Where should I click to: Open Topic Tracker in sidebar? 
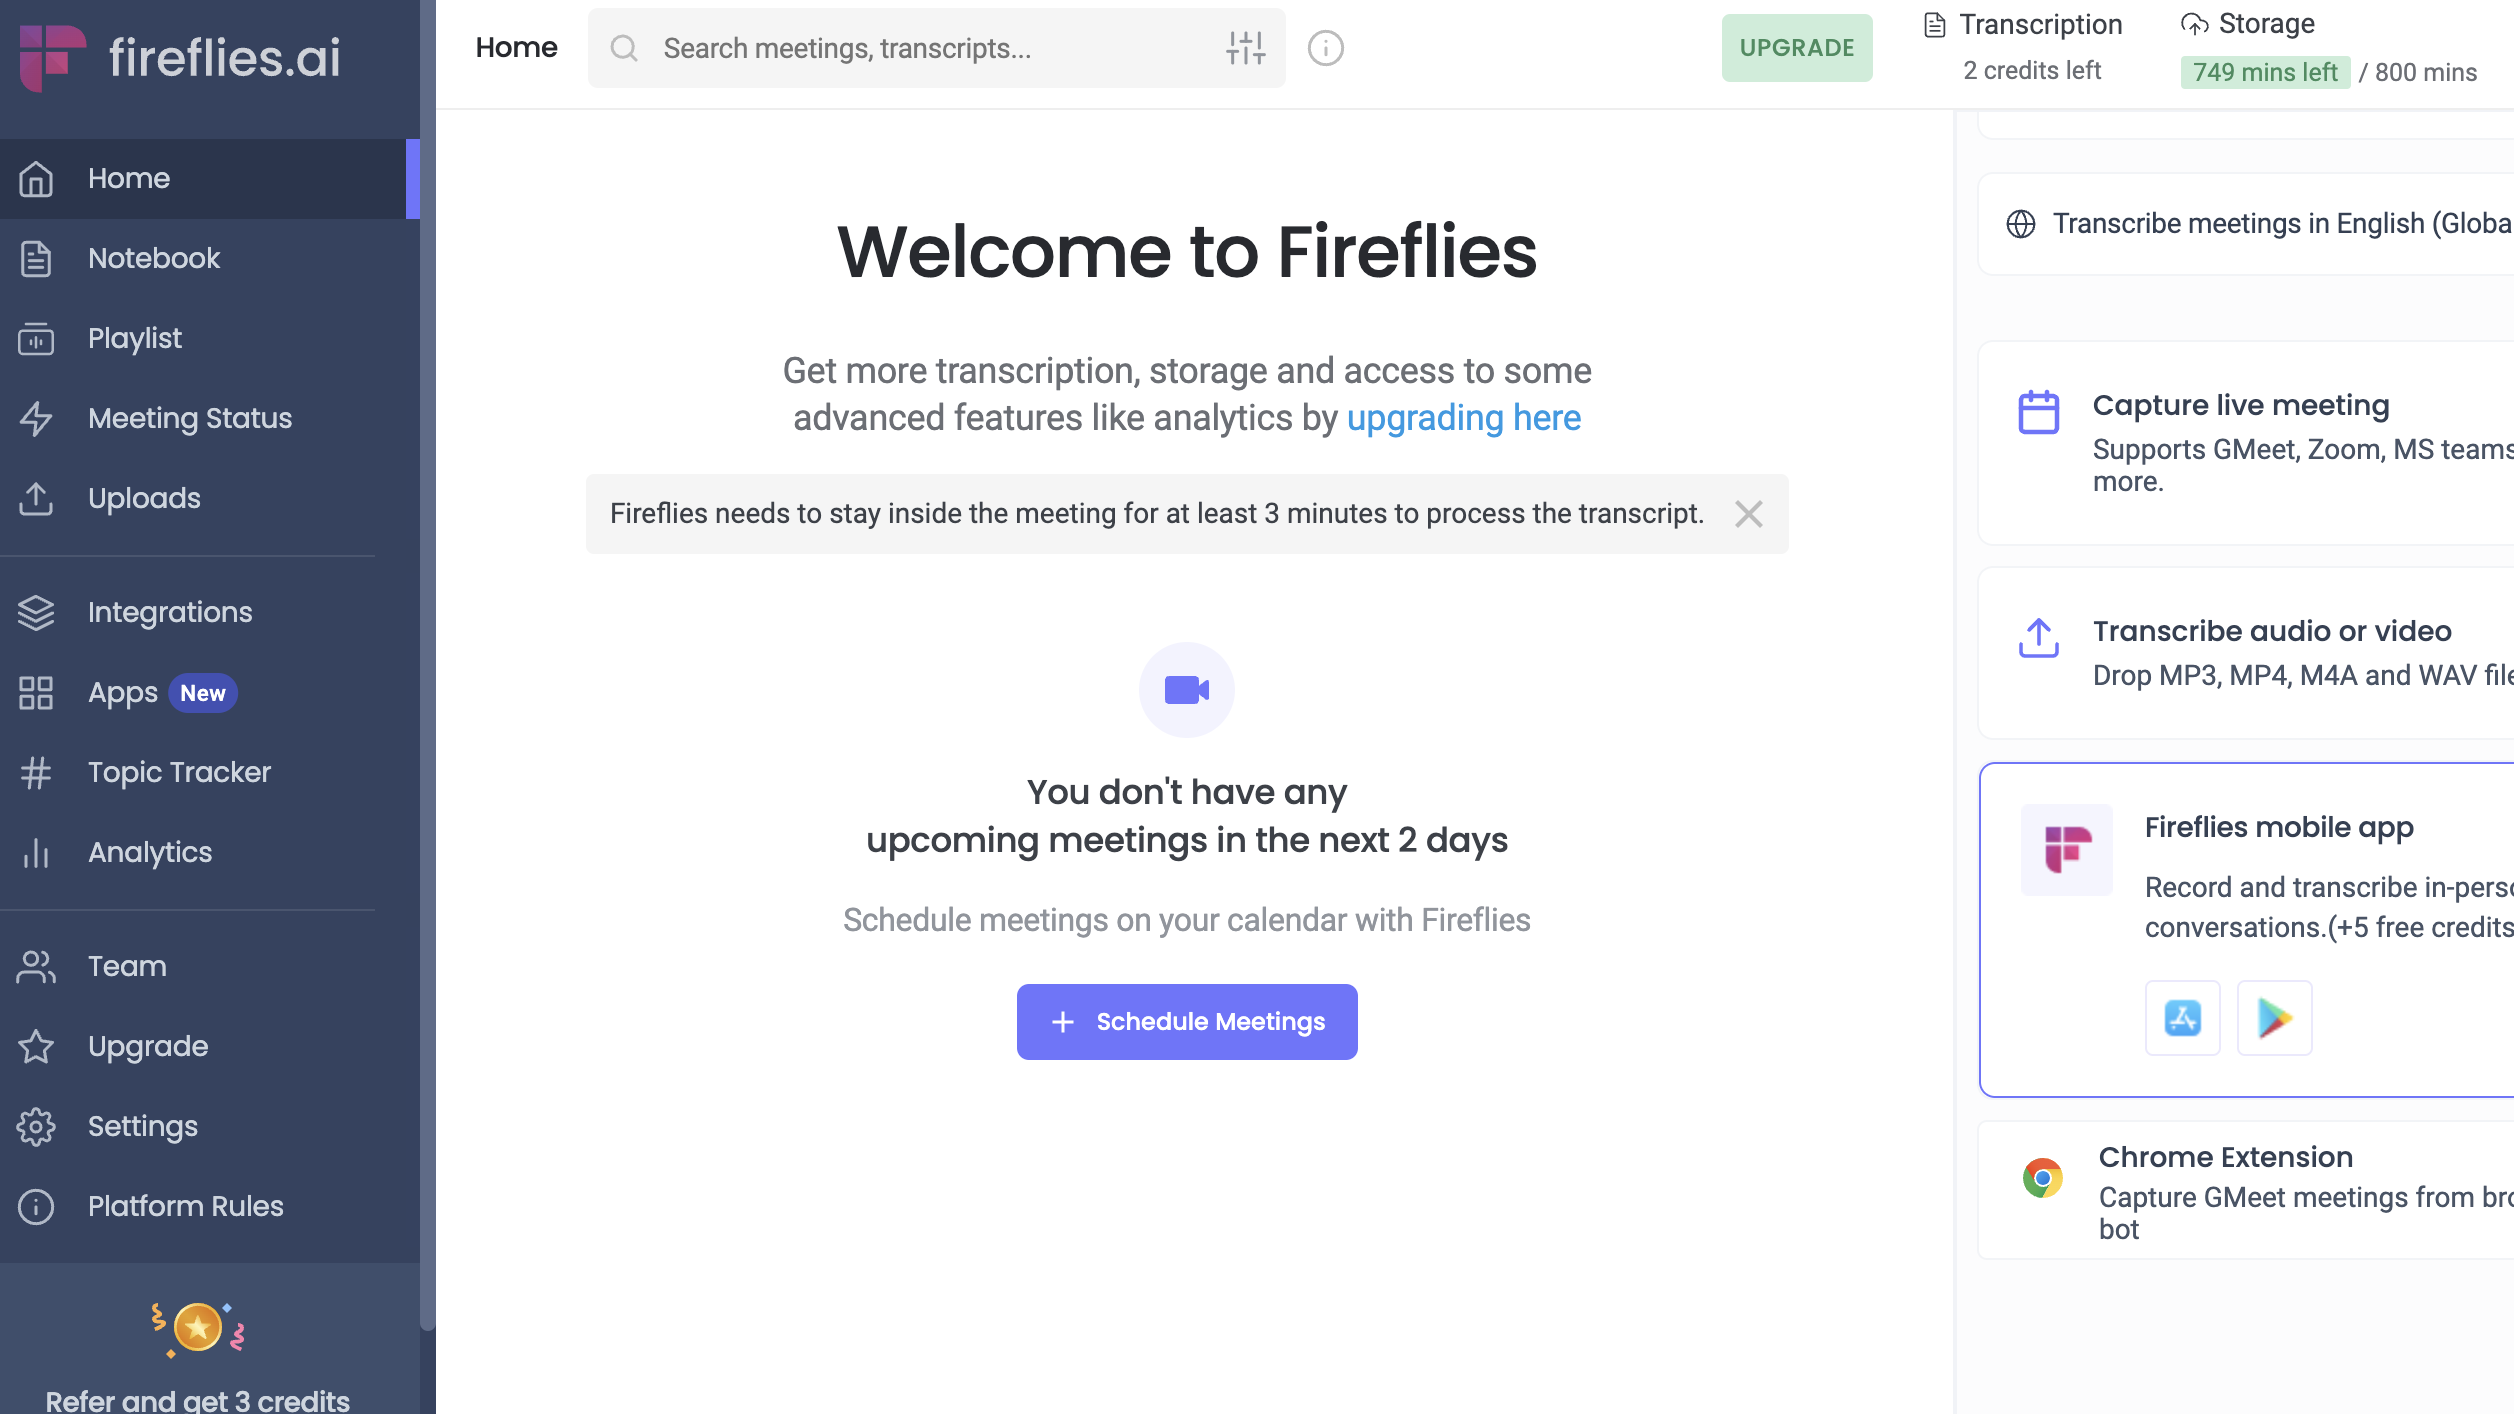click(179, 772)
